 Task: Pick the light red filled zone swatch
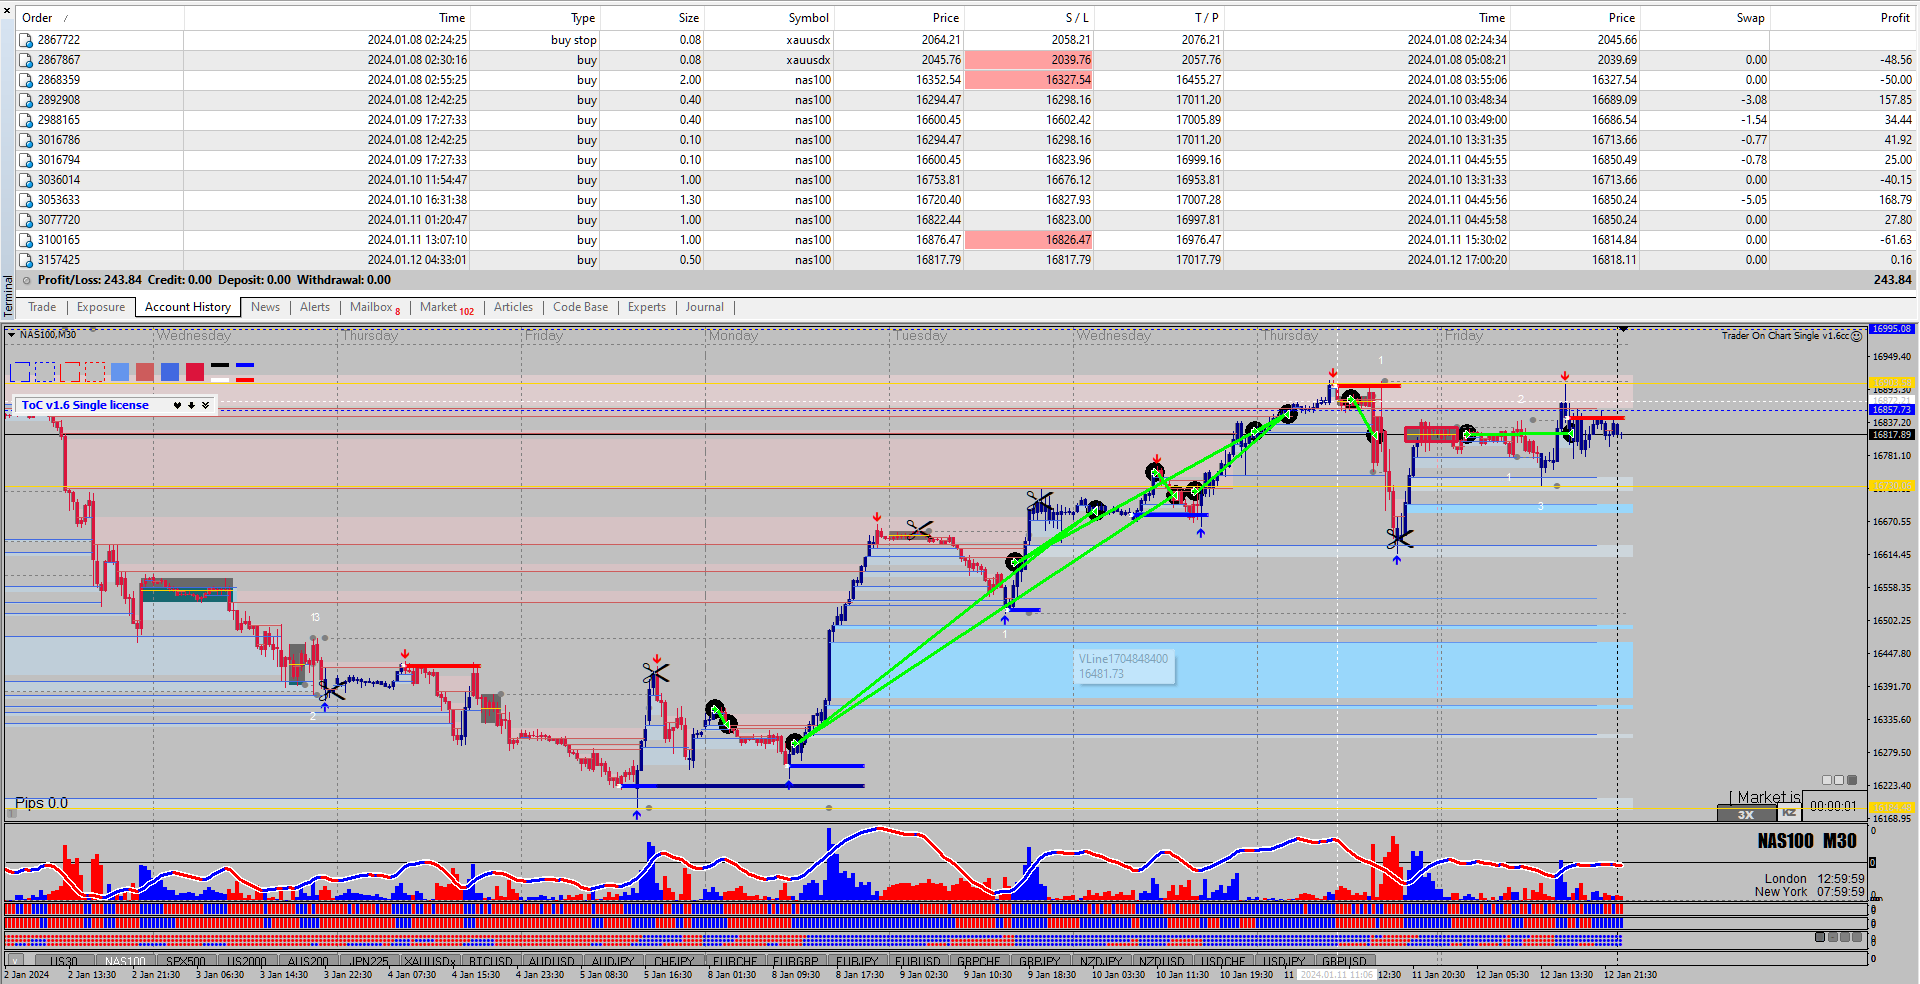[145, 372]
